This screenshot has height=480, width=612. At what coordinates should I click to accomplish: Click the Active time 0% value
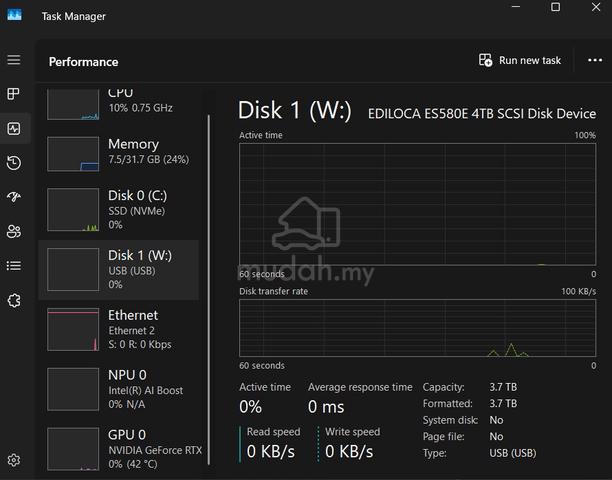[x=250, y=407]
